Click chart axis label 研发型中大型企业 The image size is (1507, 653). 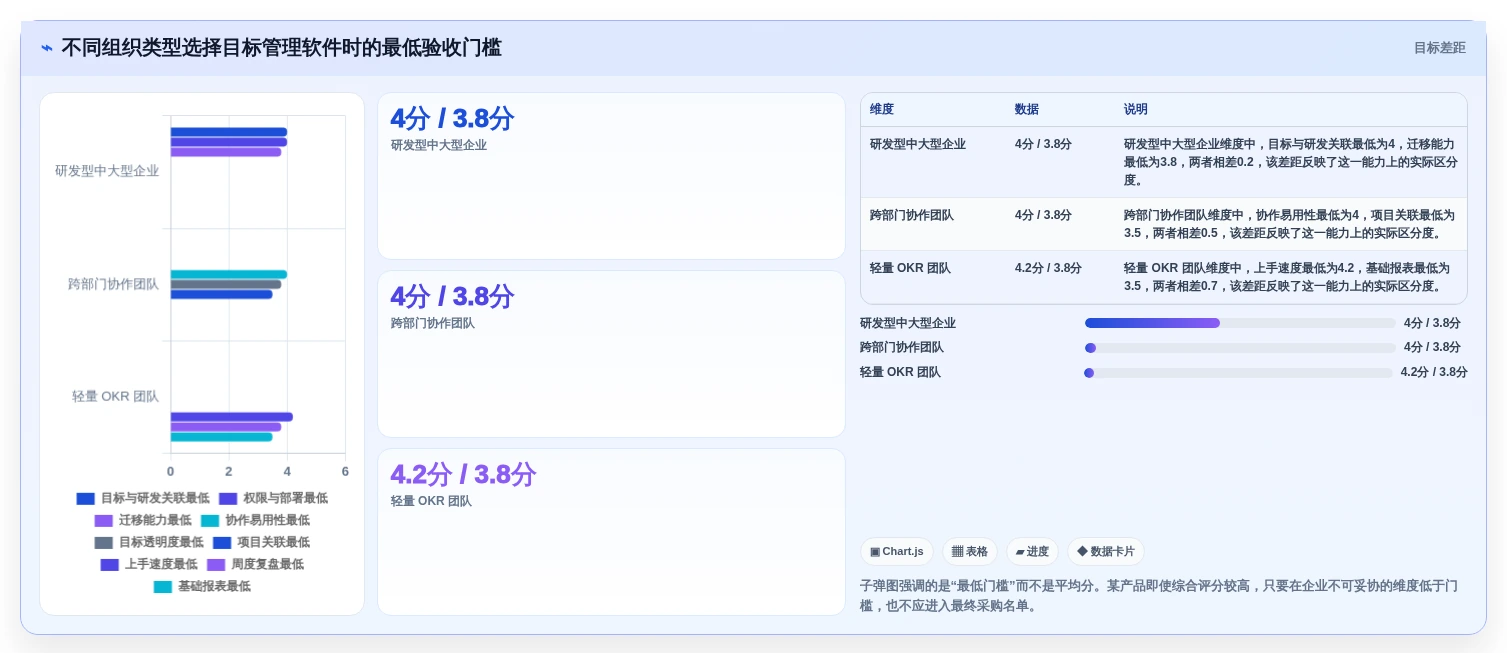tap(107, 171)
